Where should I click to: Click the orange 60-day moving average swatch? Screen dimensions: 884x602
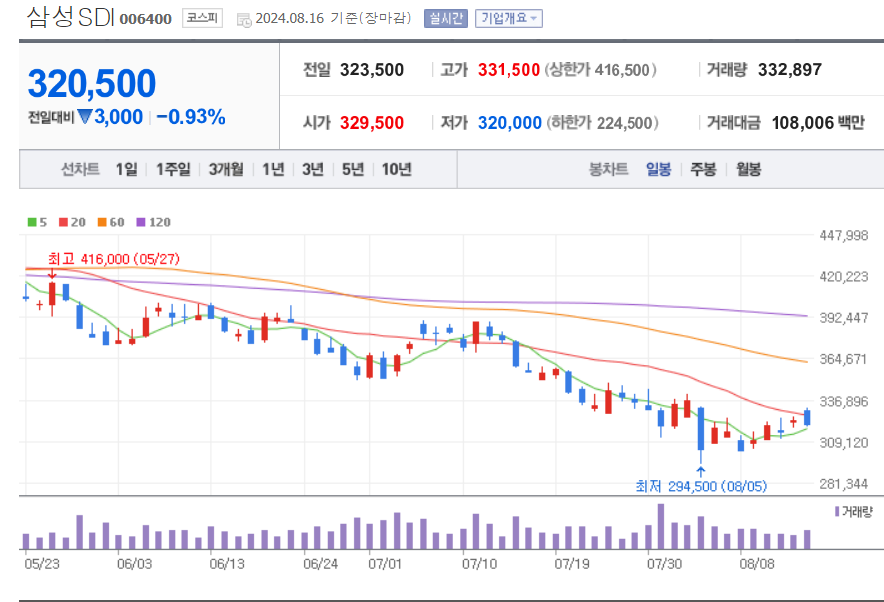pyautogui.click(x=102, y=222)
